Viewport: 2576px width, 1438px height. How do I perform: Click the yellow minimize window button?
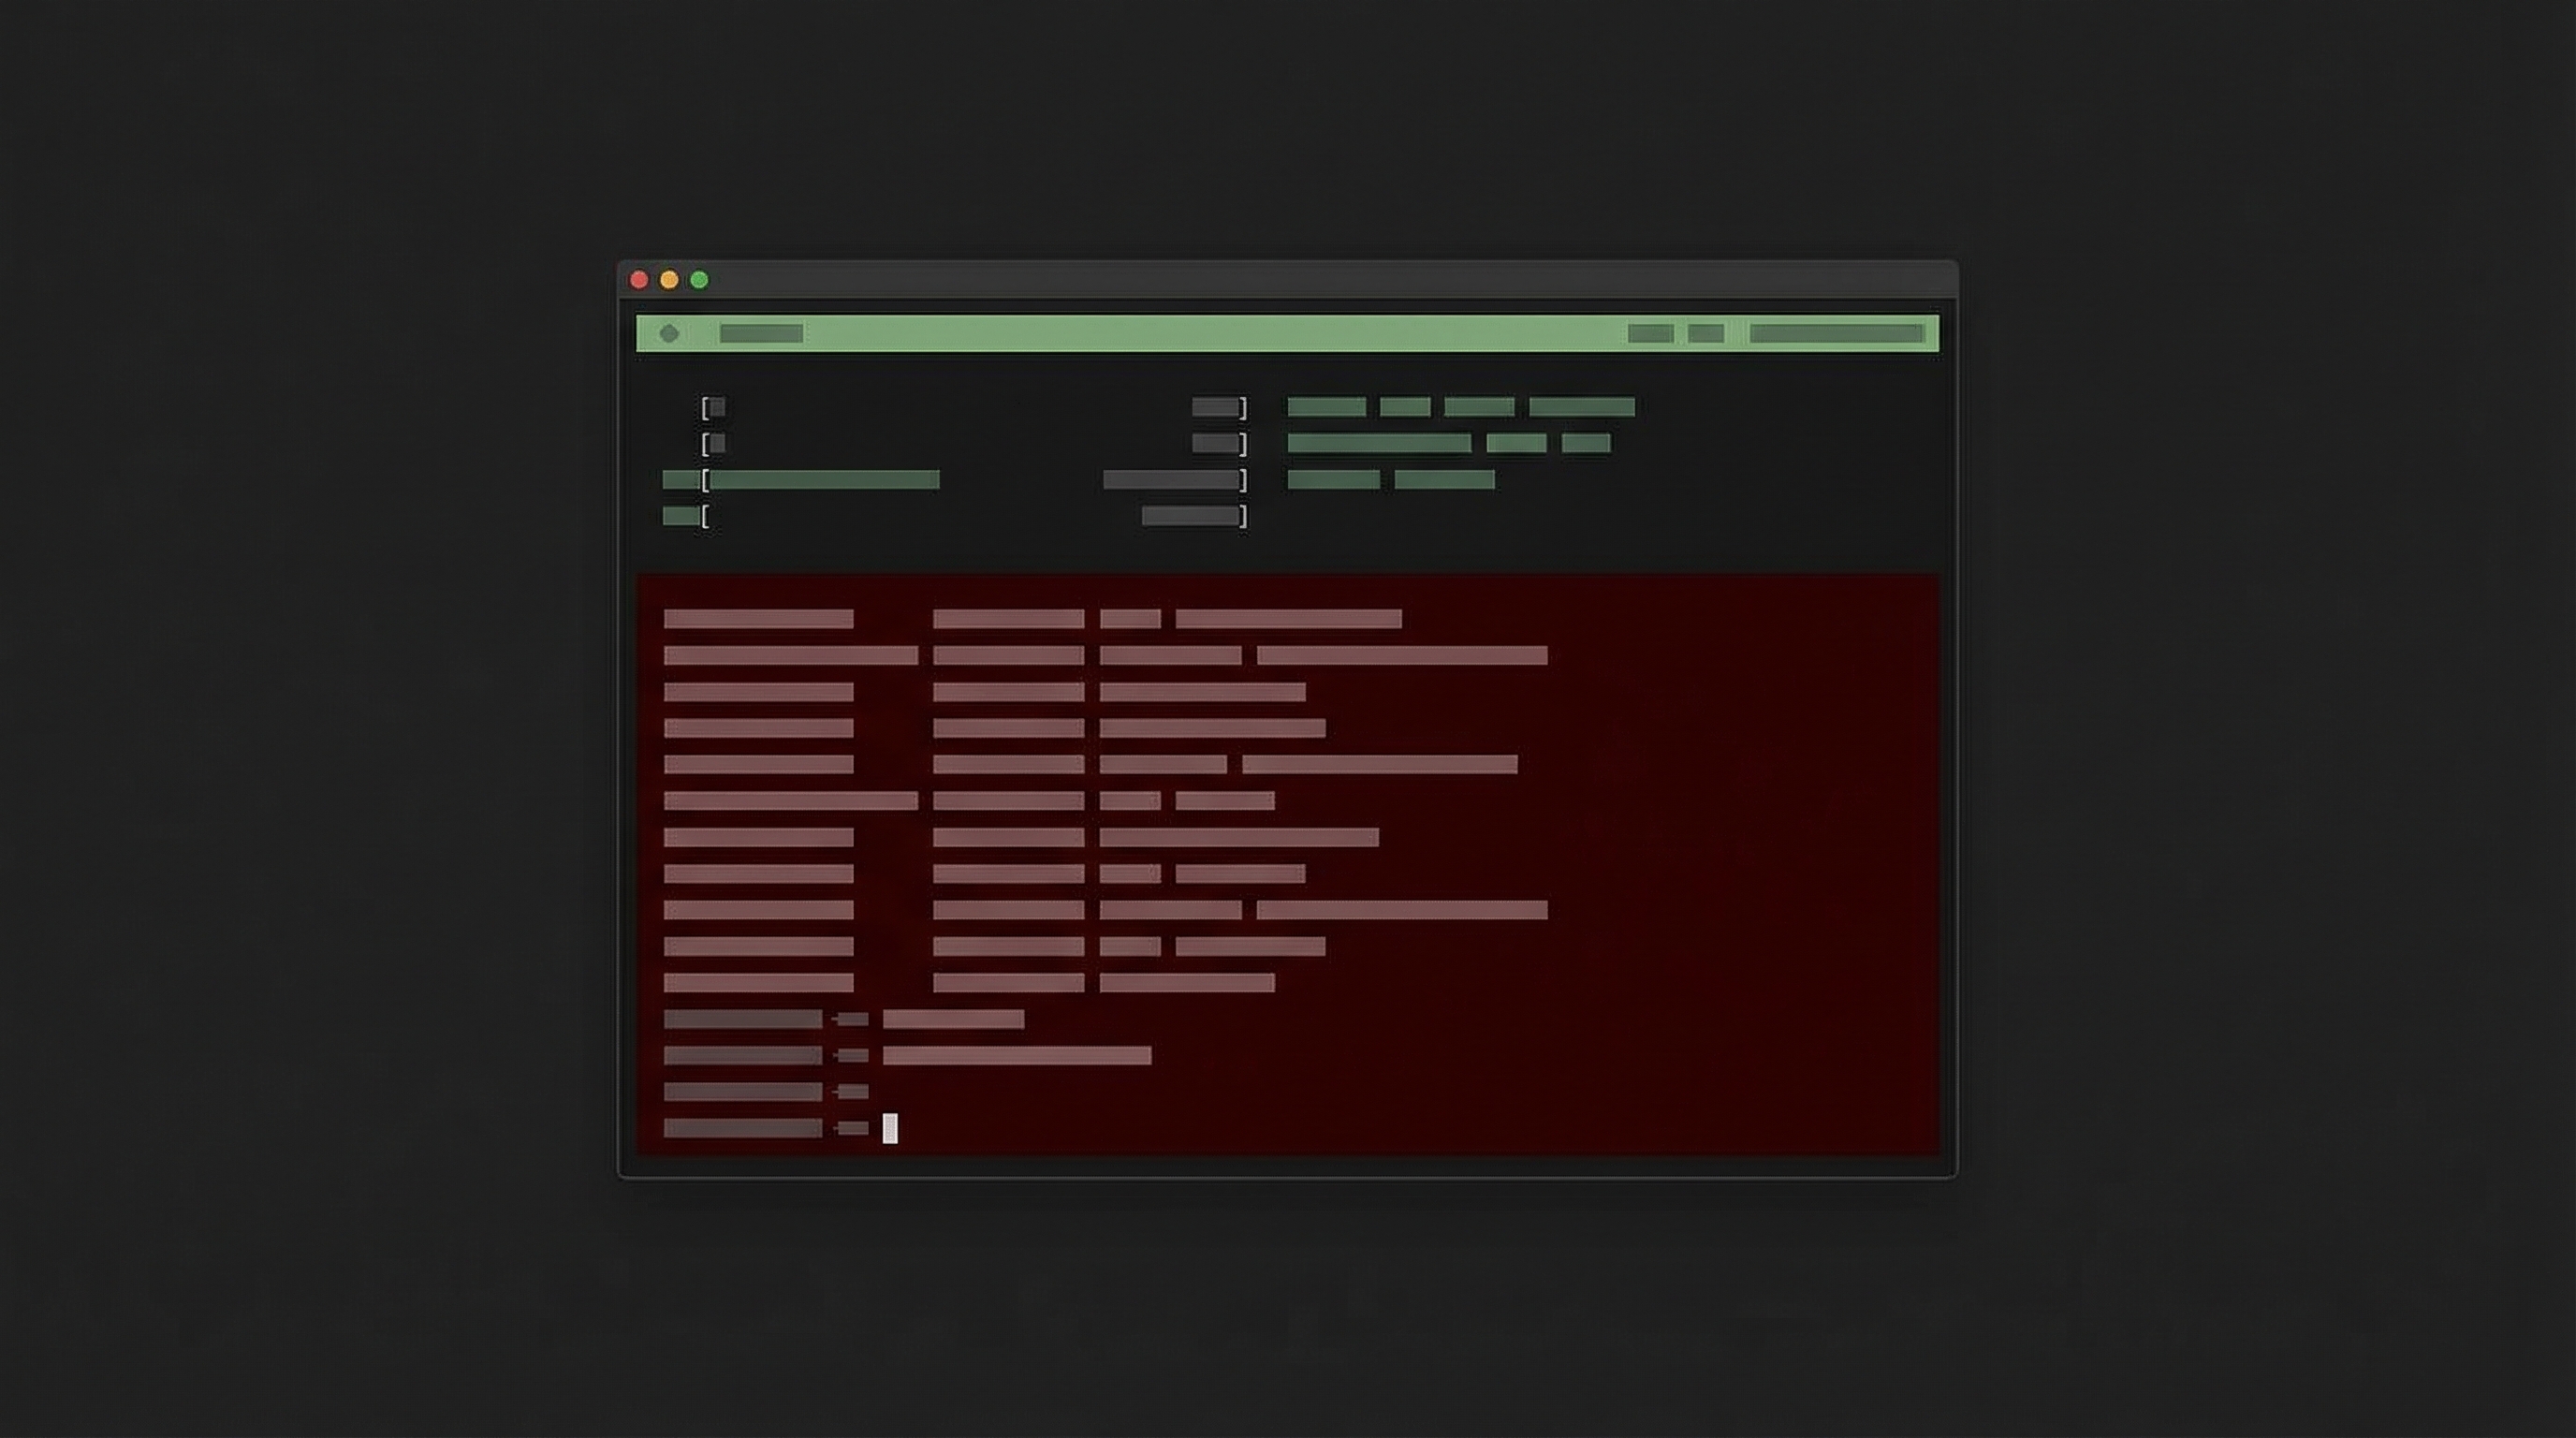pyautogui.click(x=669, y=280)
